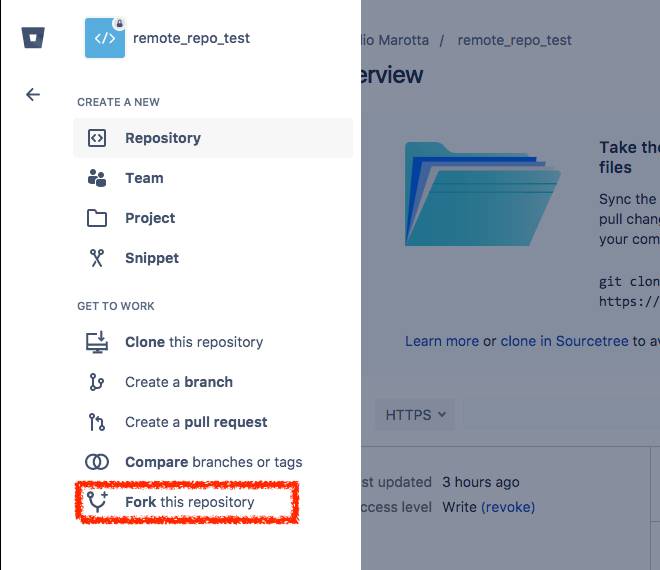Click the Create a branch icon
Viewport: 660px width, 570px height.
[97, 382]
